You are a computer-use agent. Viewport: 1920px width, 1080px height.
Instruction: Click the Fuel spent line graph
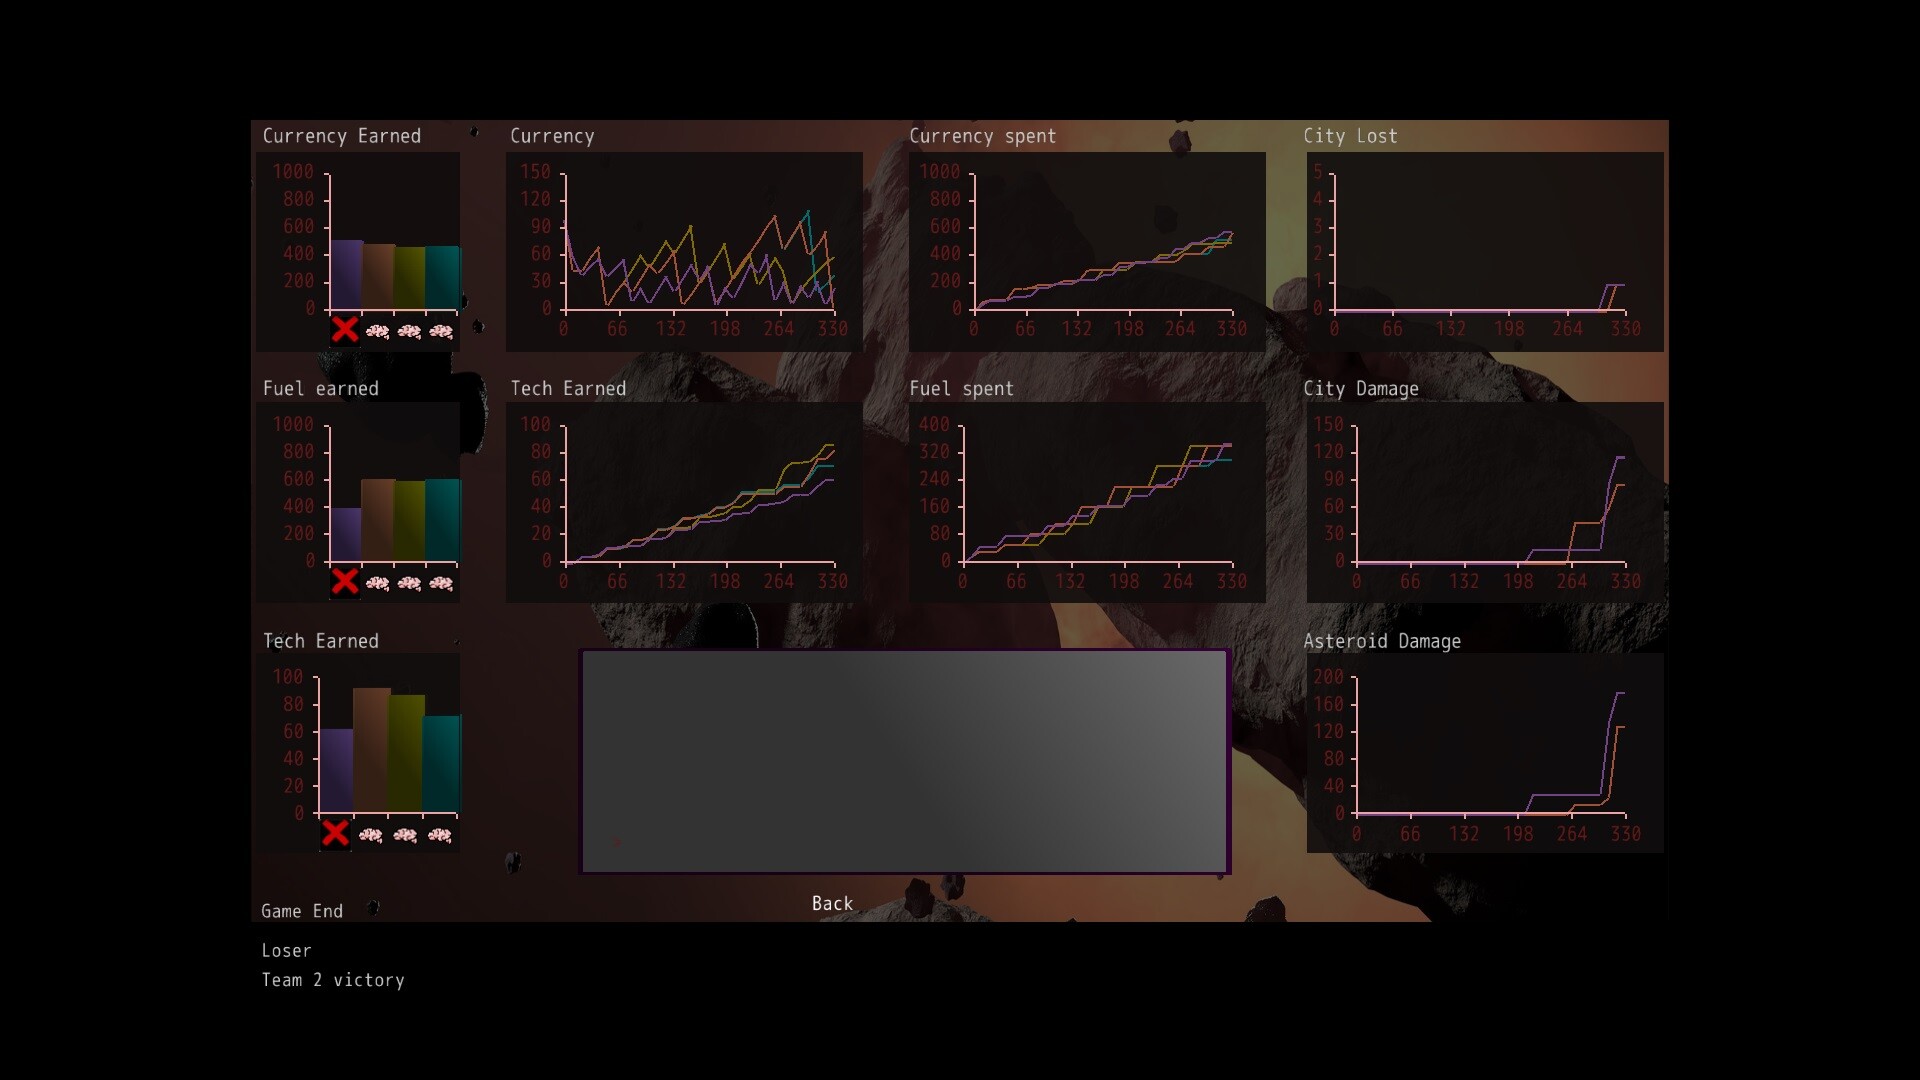[x=1097, y=500]
